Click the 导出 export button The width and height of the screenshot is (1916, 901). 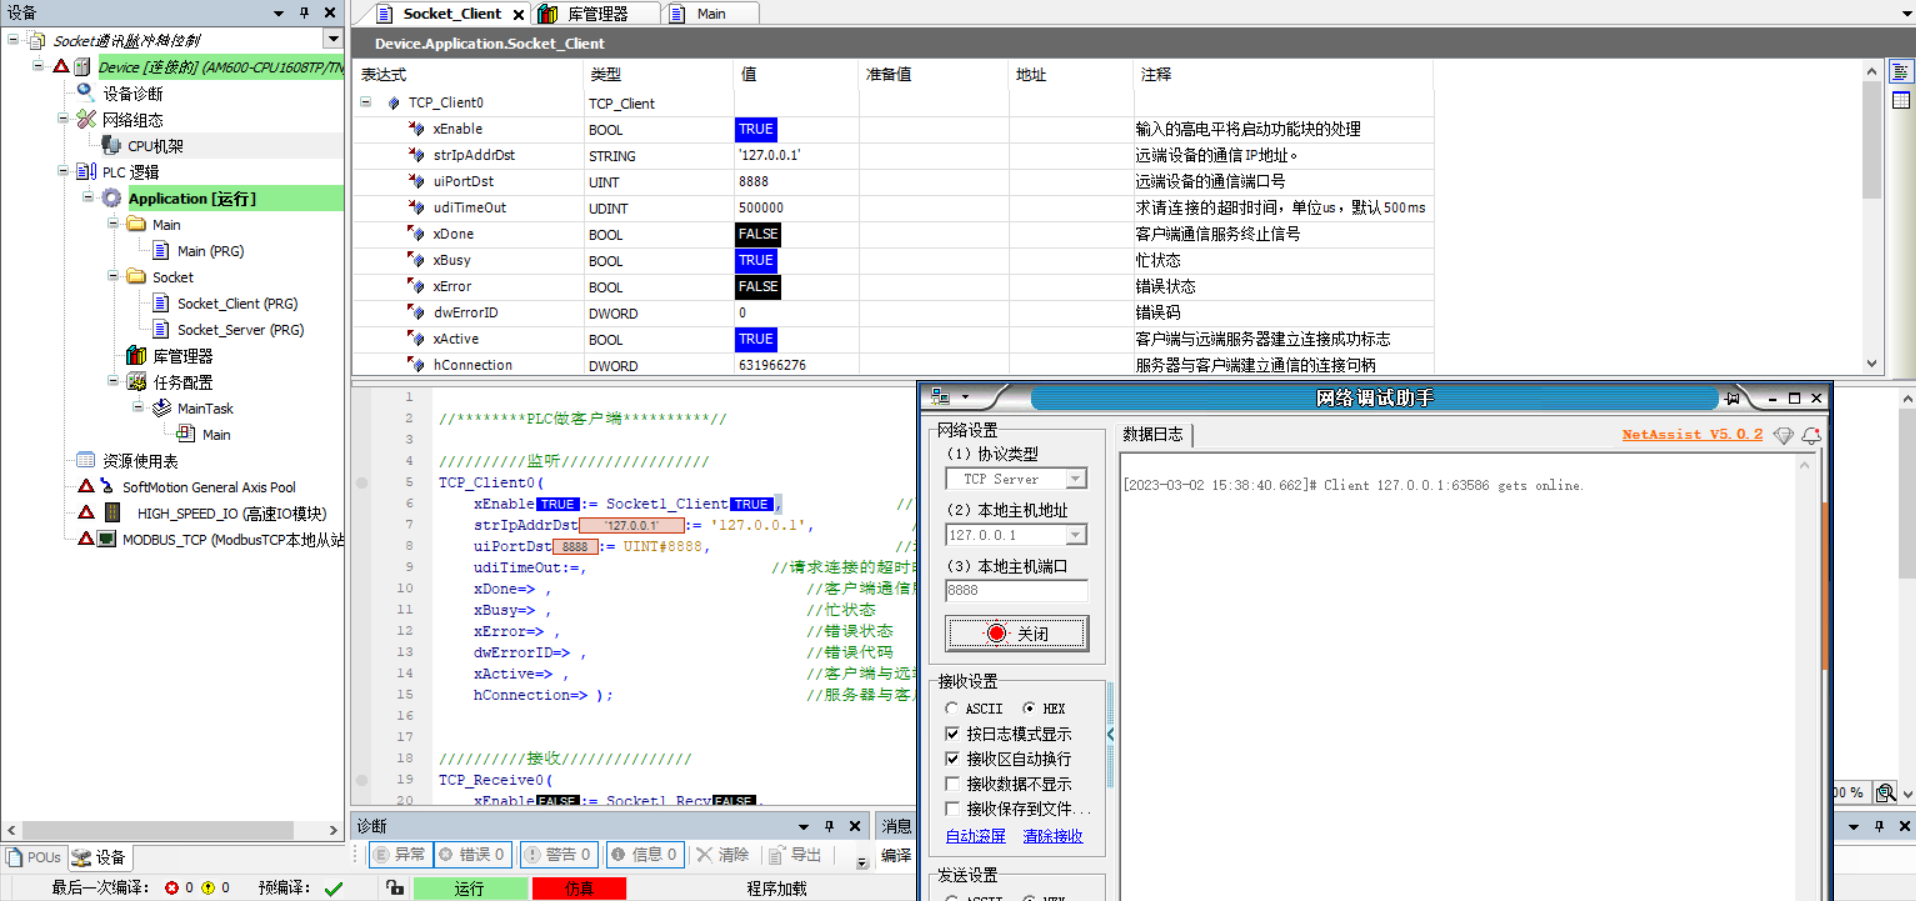point(796,854)
